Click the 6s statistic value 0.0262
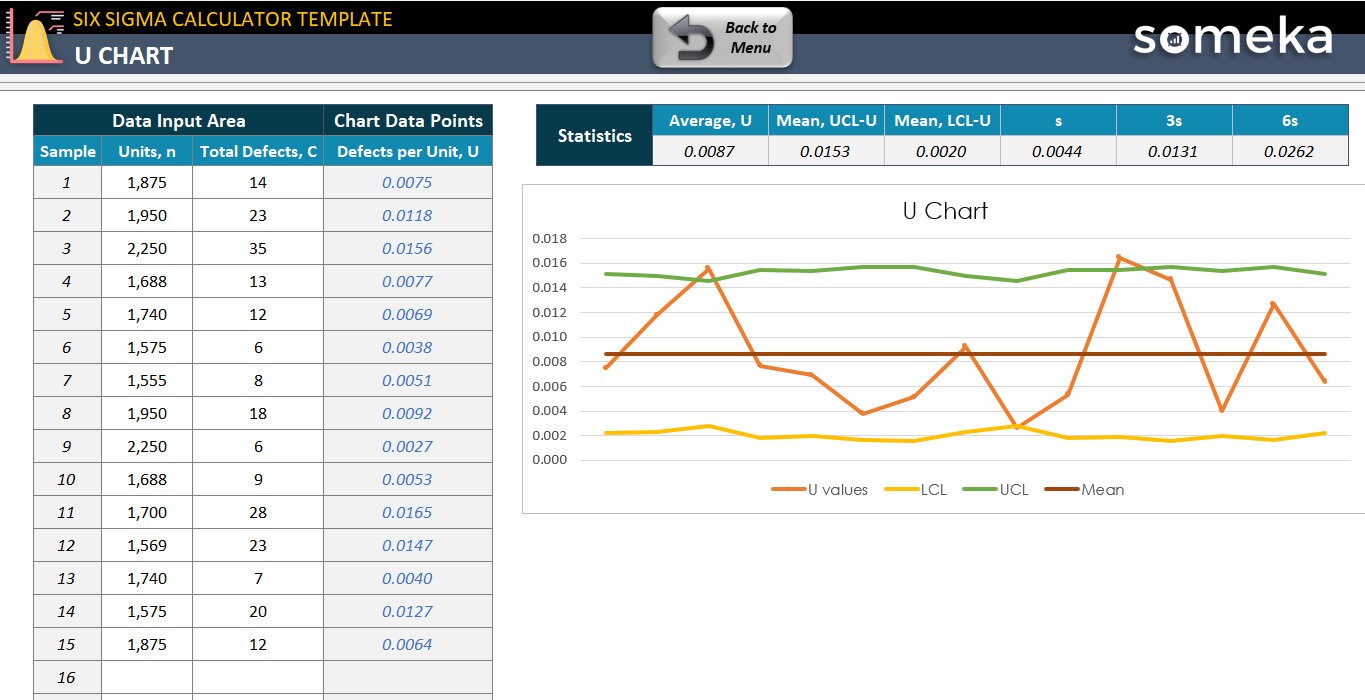The image size is (1365, 700). pyautogui.click(x=1290, y=152)
